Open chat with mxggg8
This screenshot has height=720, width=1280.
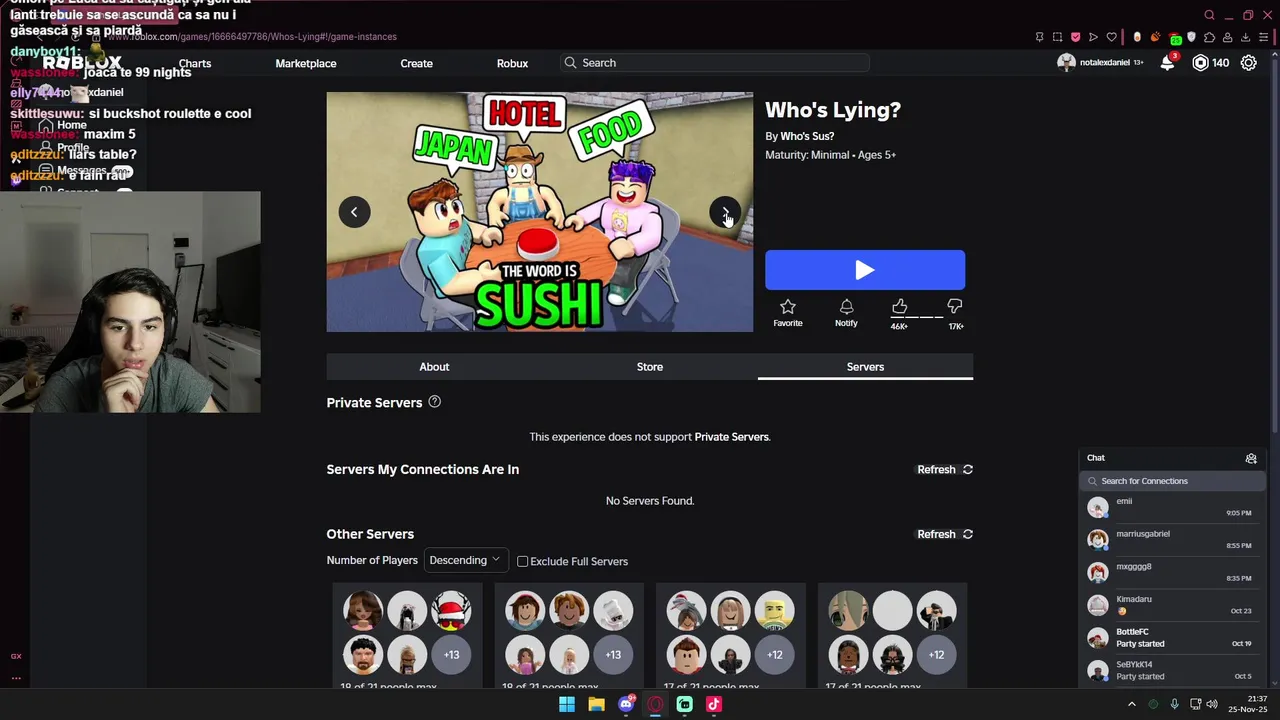pyautogui.click(x=1172, y=572)
